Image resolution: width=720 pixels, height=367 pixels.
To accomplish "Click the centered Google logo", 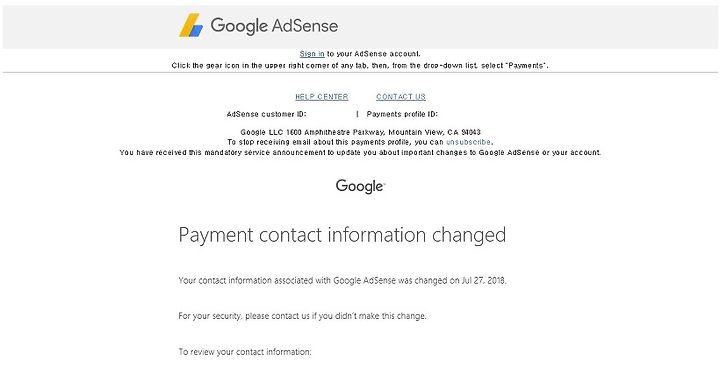I will tap(360, 186).
